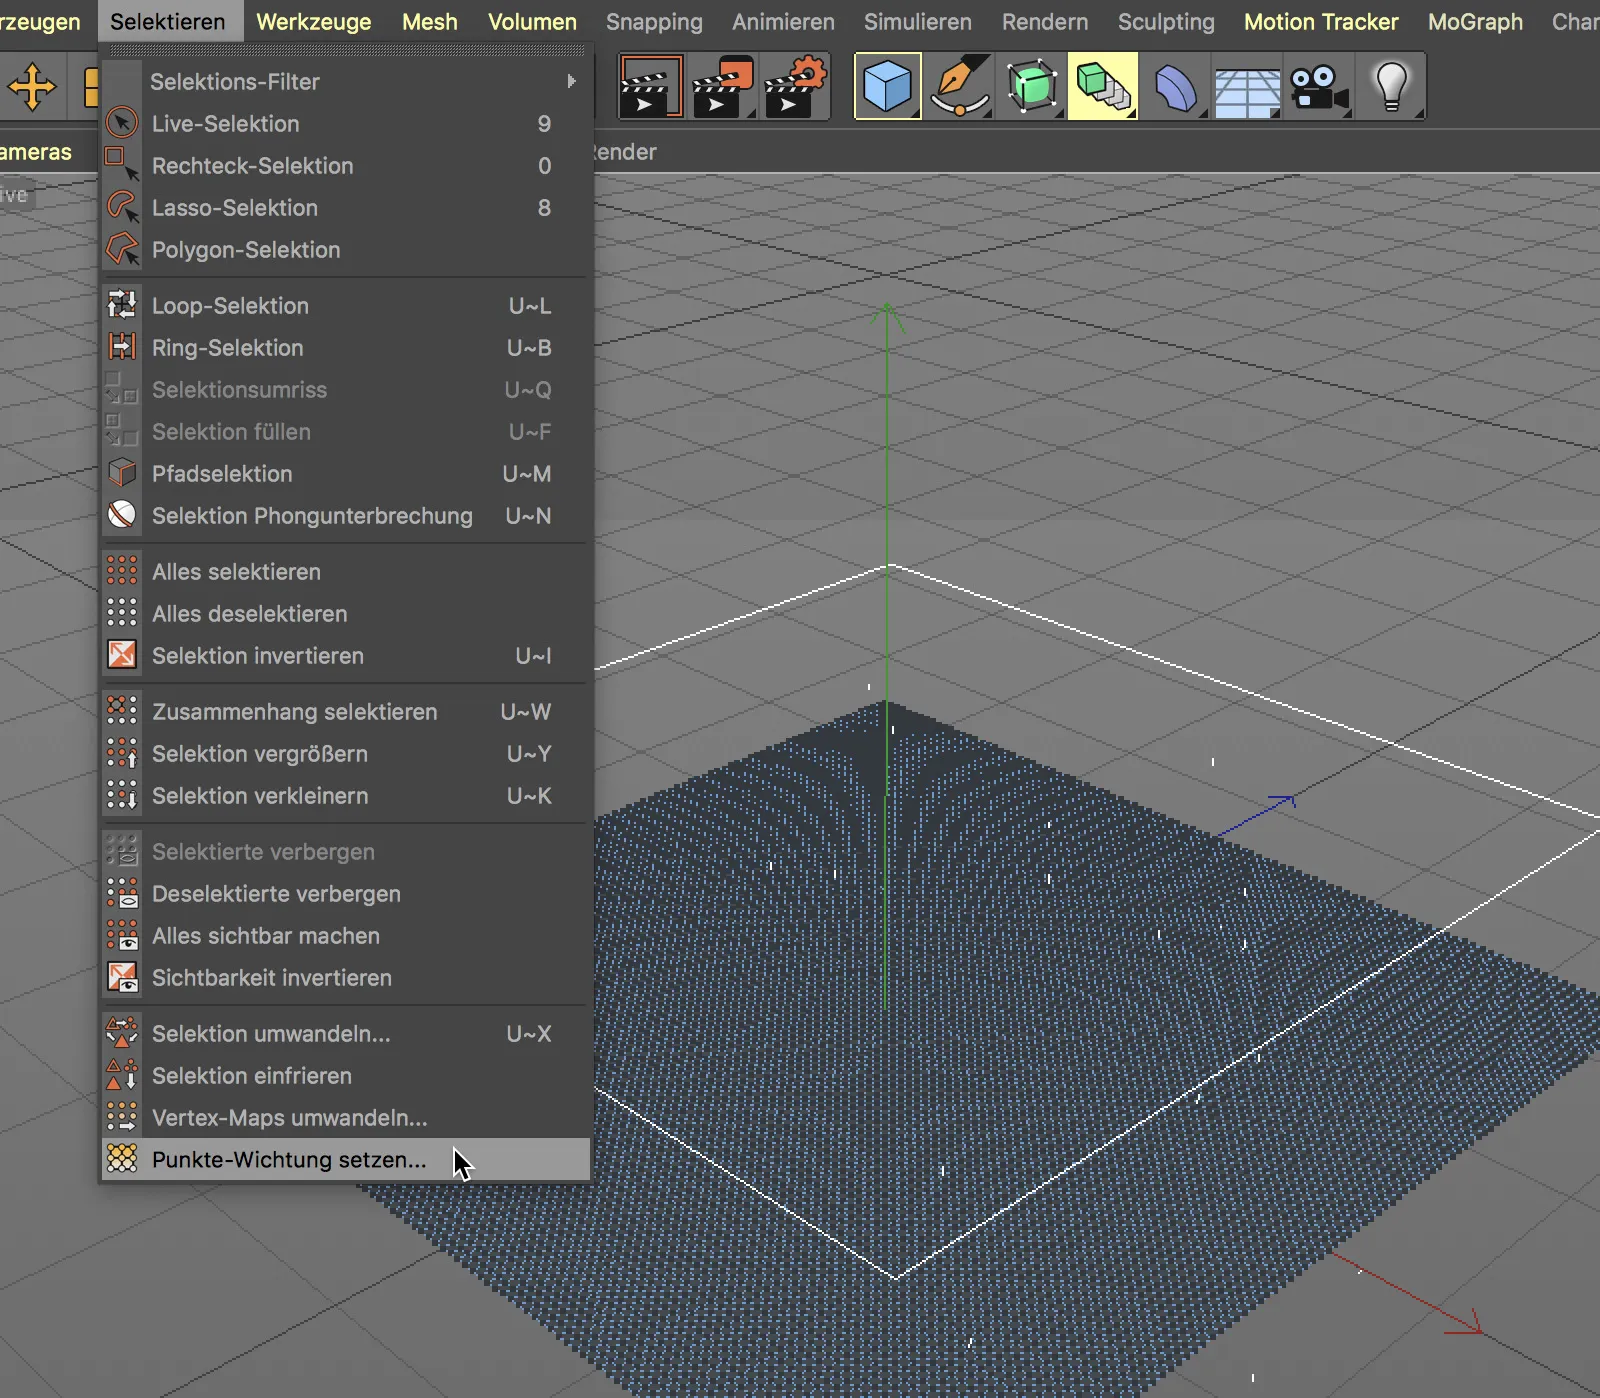Select the Spline Pen tool
This screenshot has width=1600, height=1398.
960,87
